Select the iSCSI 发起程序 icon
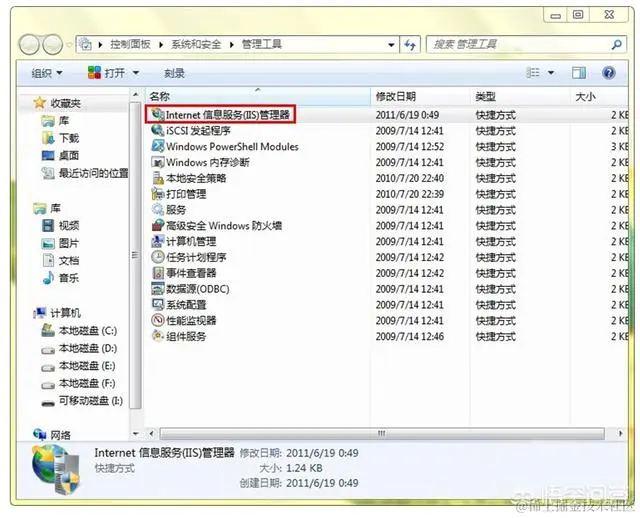This screenshot has width=640, height=518. tap(157, 131)
